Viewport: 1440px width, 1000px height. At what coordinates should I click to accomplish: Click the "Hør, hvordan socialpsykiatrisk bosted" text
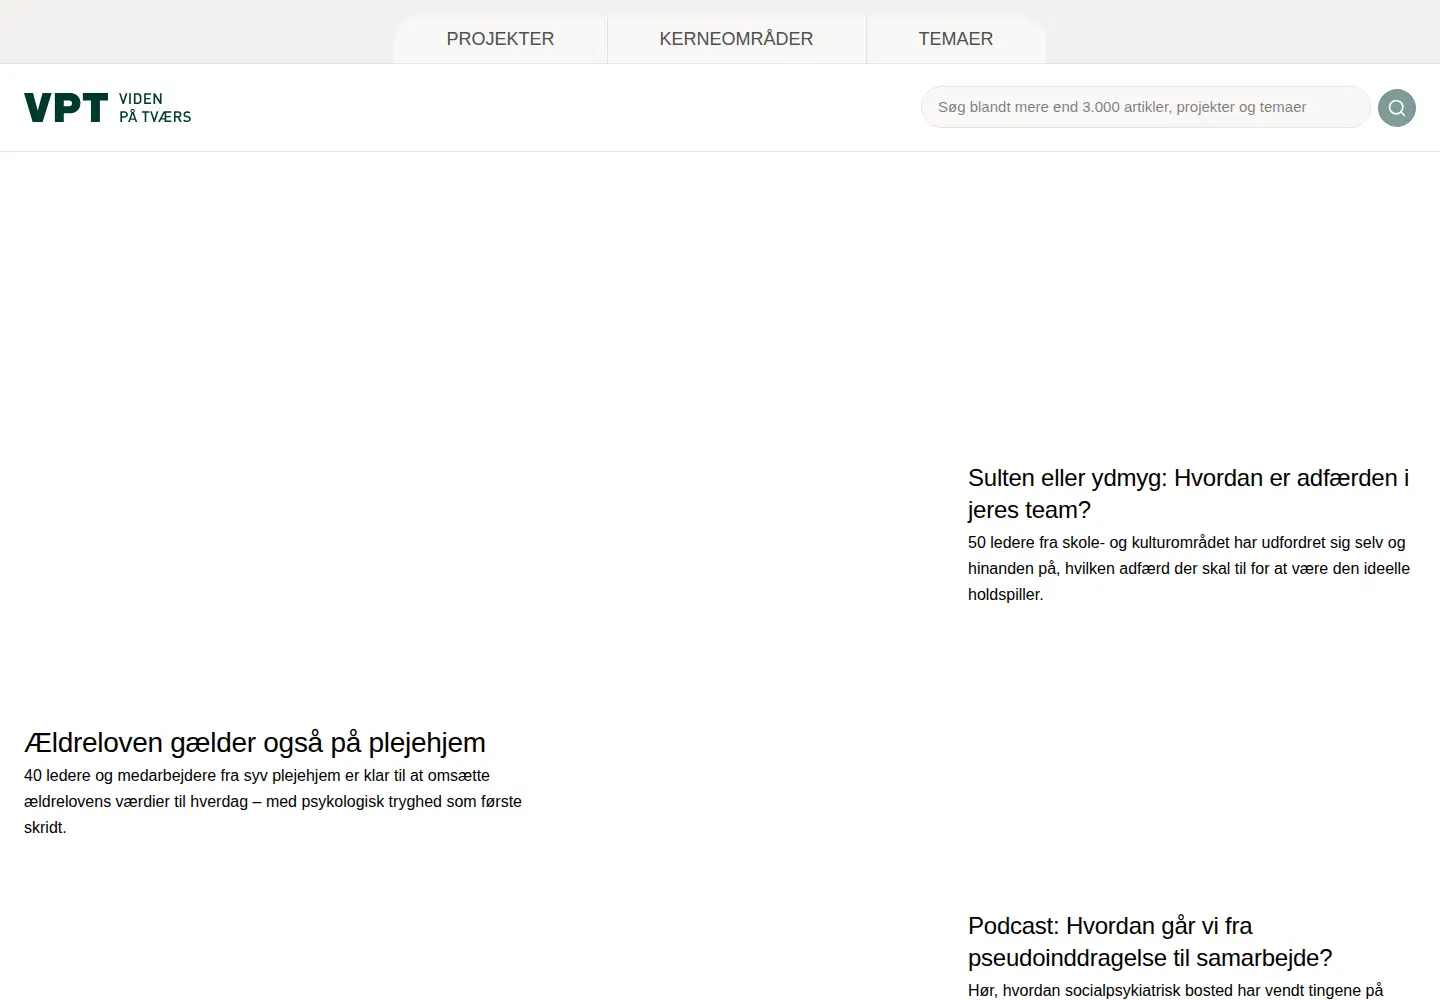(x=1175, y=990)
